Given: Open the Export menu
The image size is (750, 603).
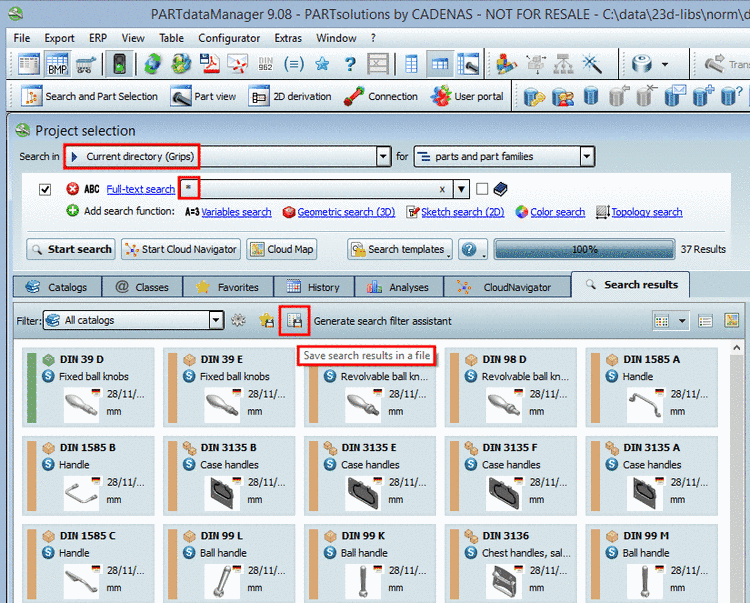Looking at the screenshot, I should pyautogui.click(x=59, y=38).
